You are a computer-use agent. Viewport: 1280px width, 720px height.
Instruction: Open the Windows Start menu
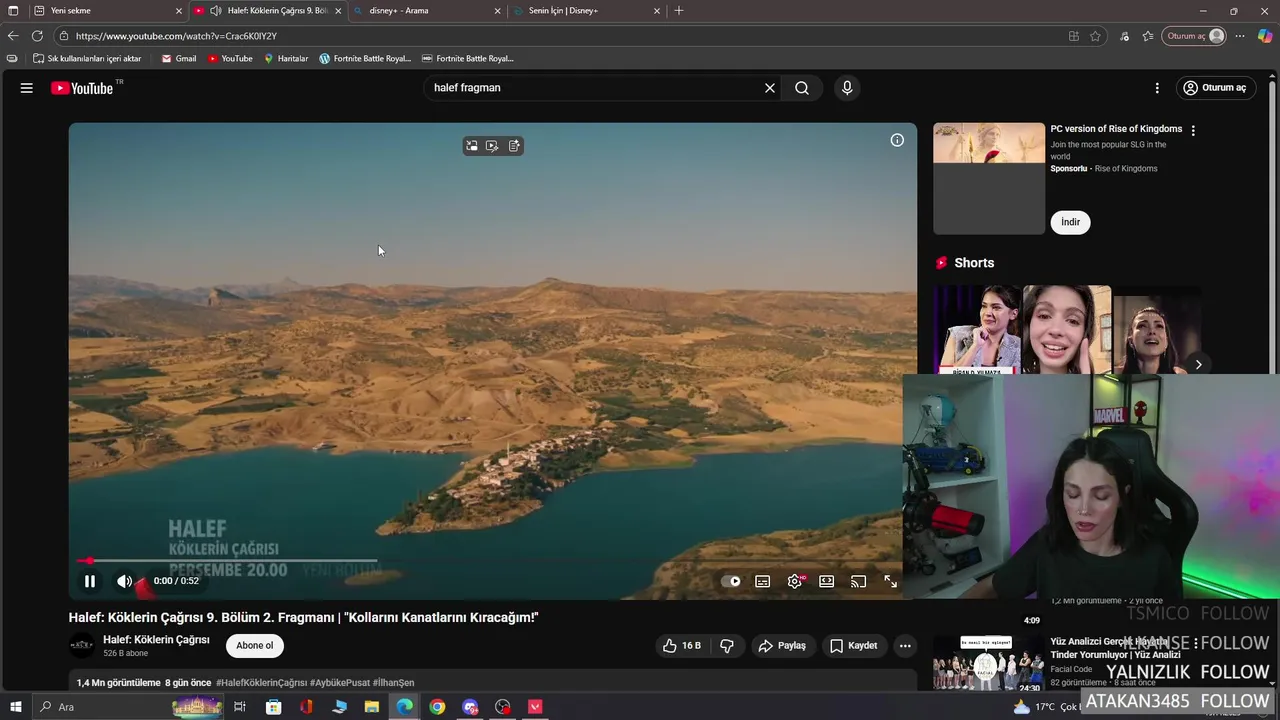(15, 707)
